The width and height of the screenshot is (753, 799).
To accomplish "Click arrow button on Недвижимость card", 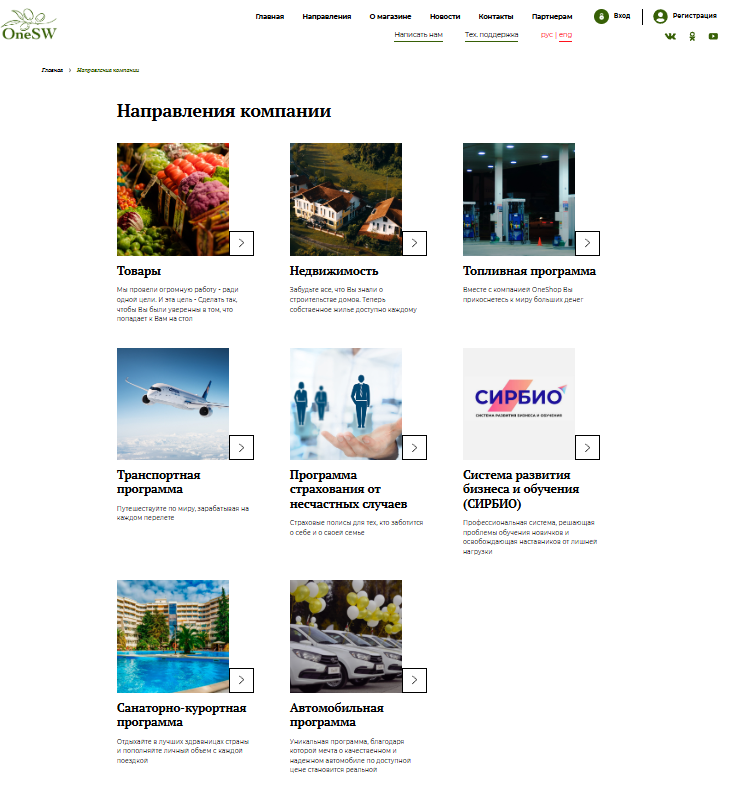I will (414, 243).
